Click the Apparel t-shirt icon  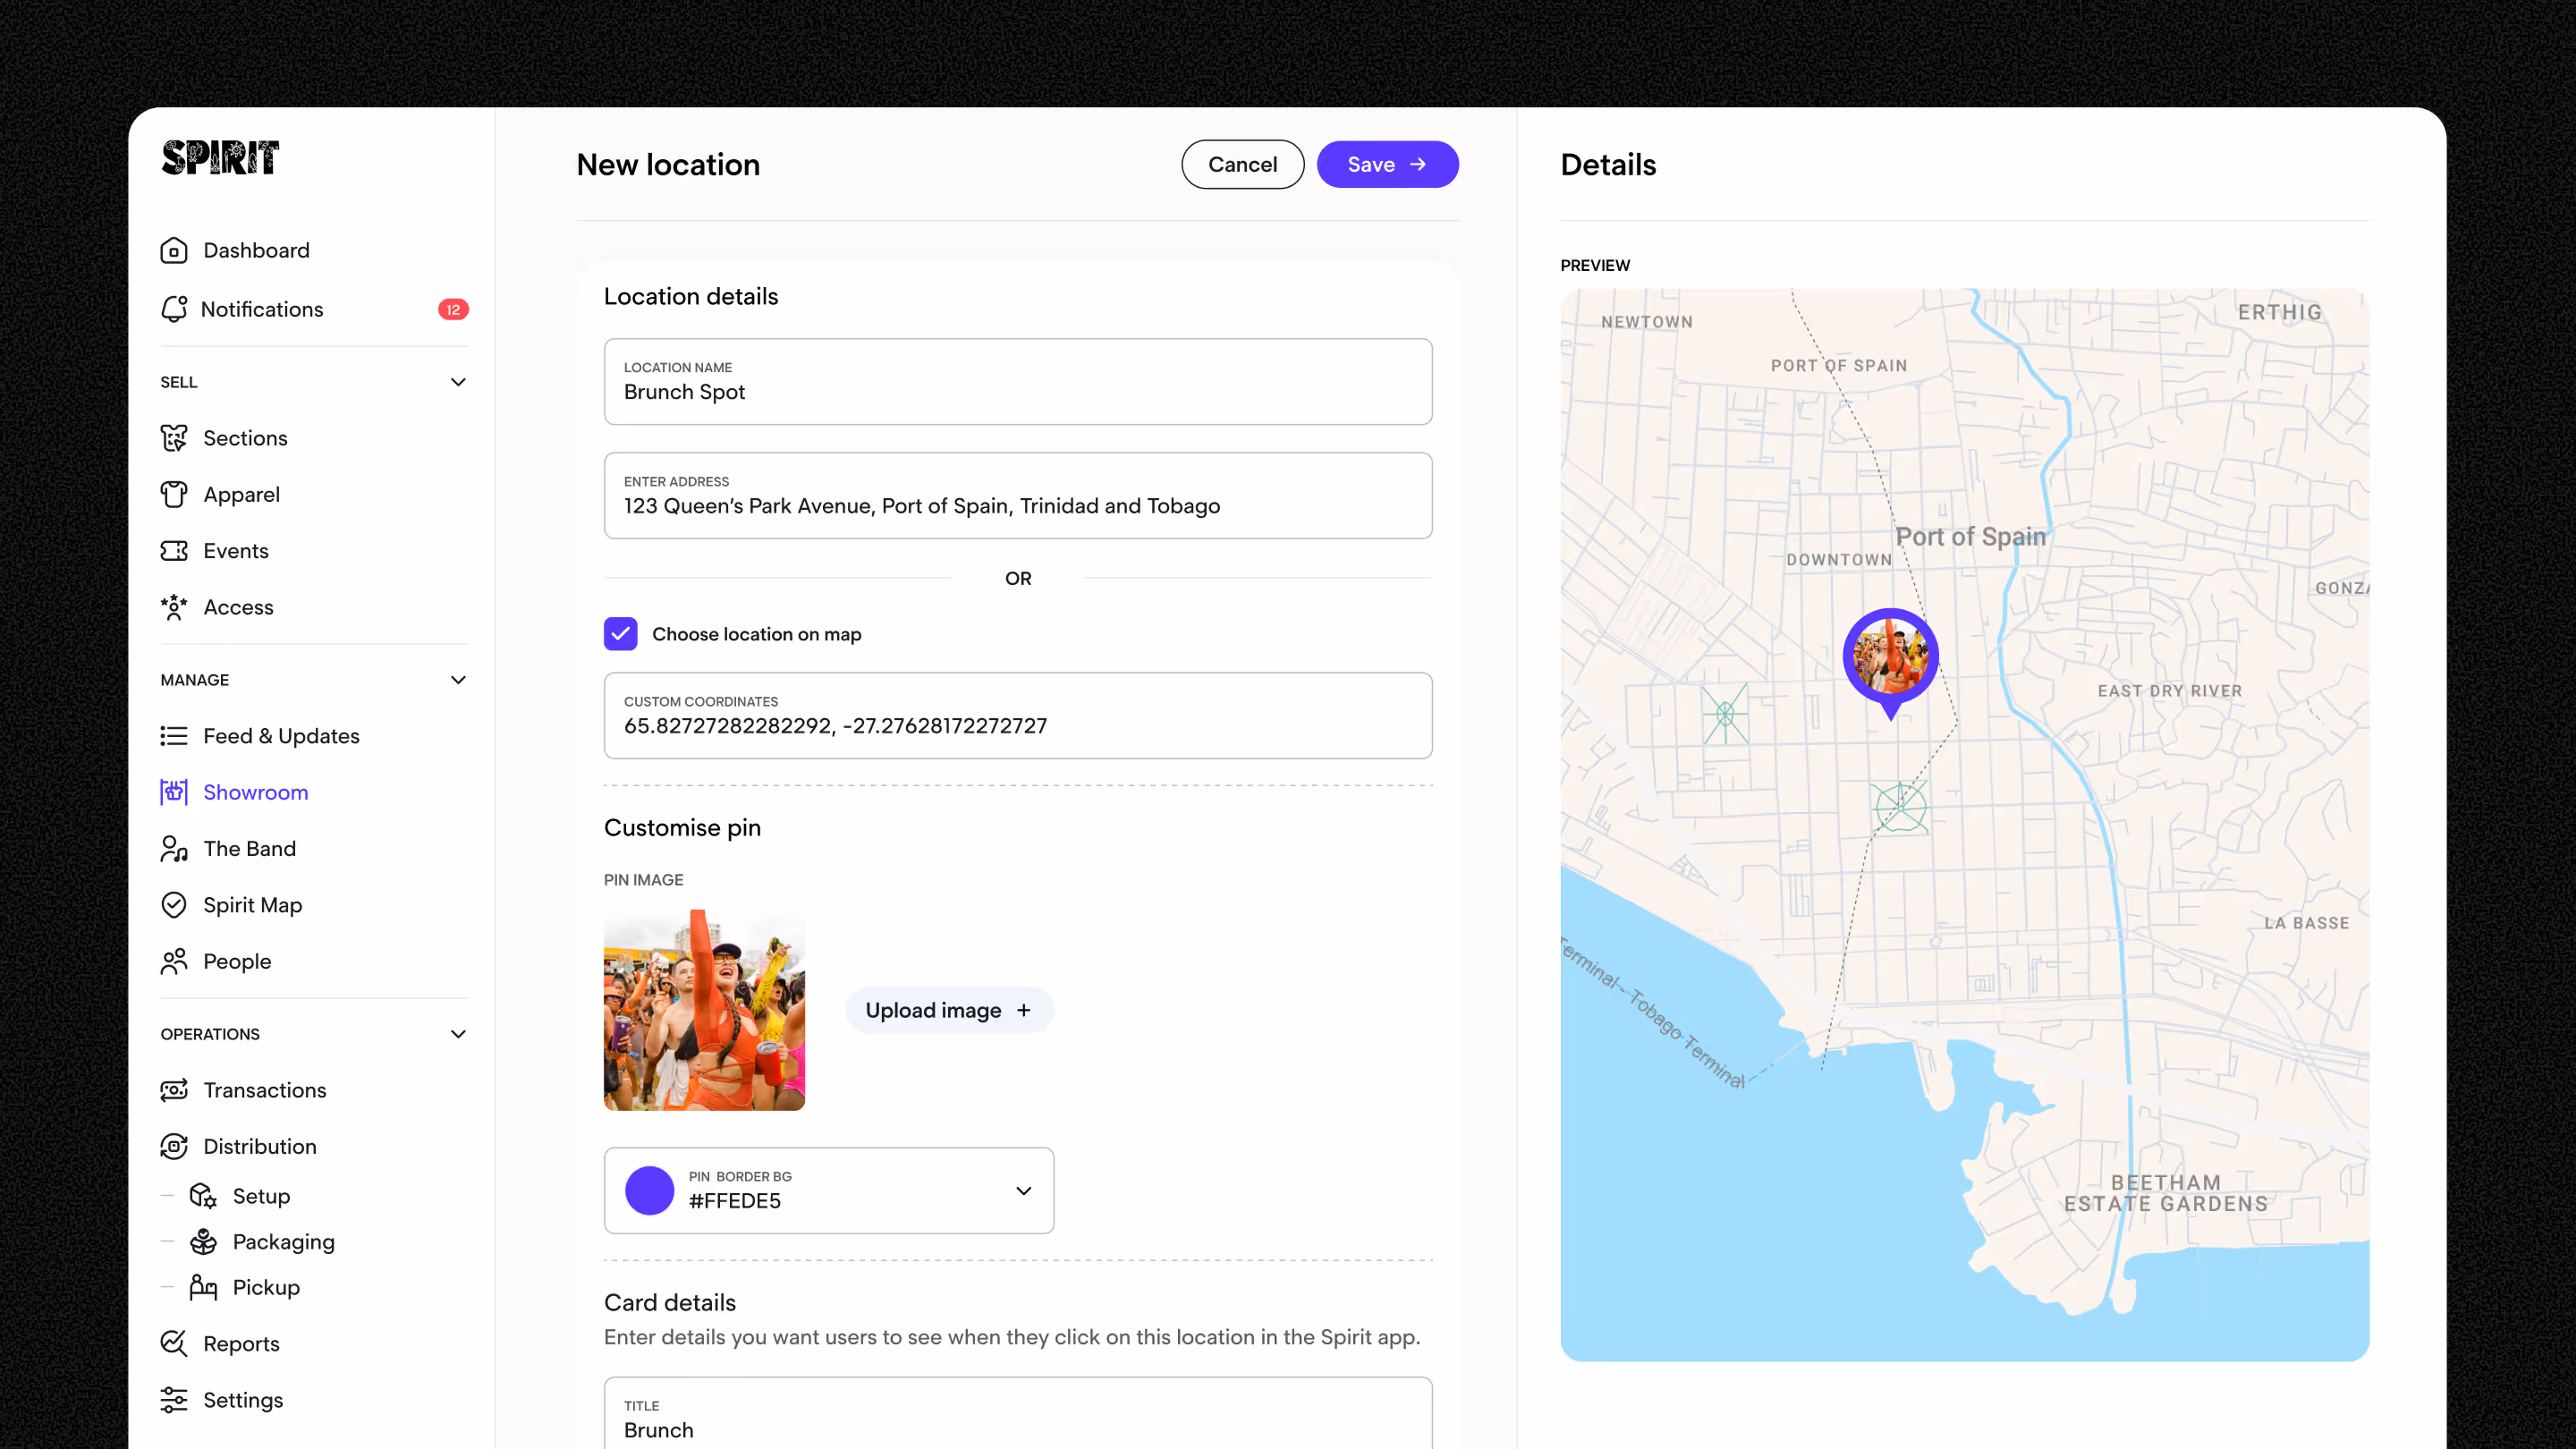click(174, 494)
